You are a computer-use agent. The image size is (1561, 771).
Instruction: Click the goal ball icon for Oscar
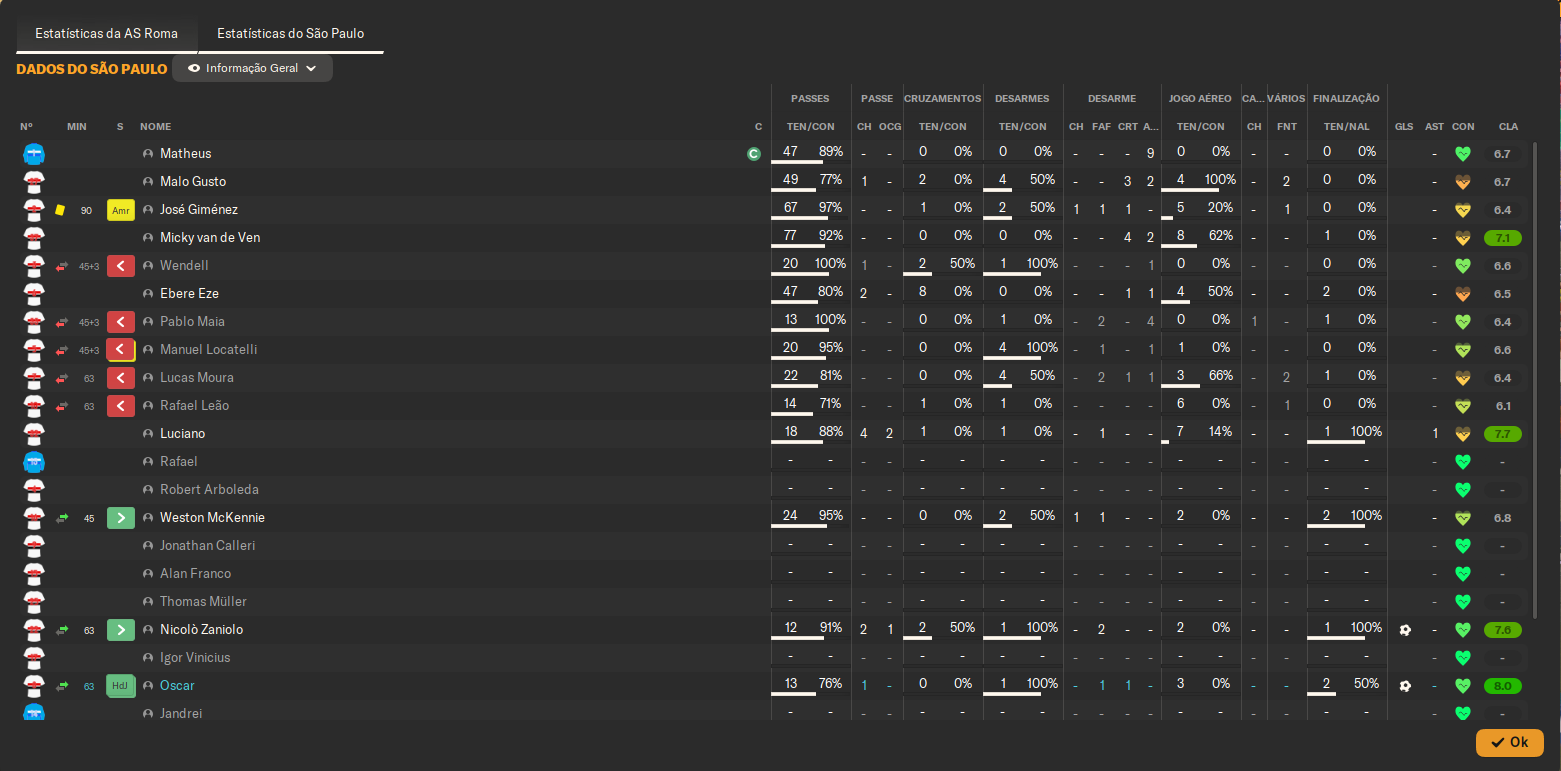coord(1405,686)
